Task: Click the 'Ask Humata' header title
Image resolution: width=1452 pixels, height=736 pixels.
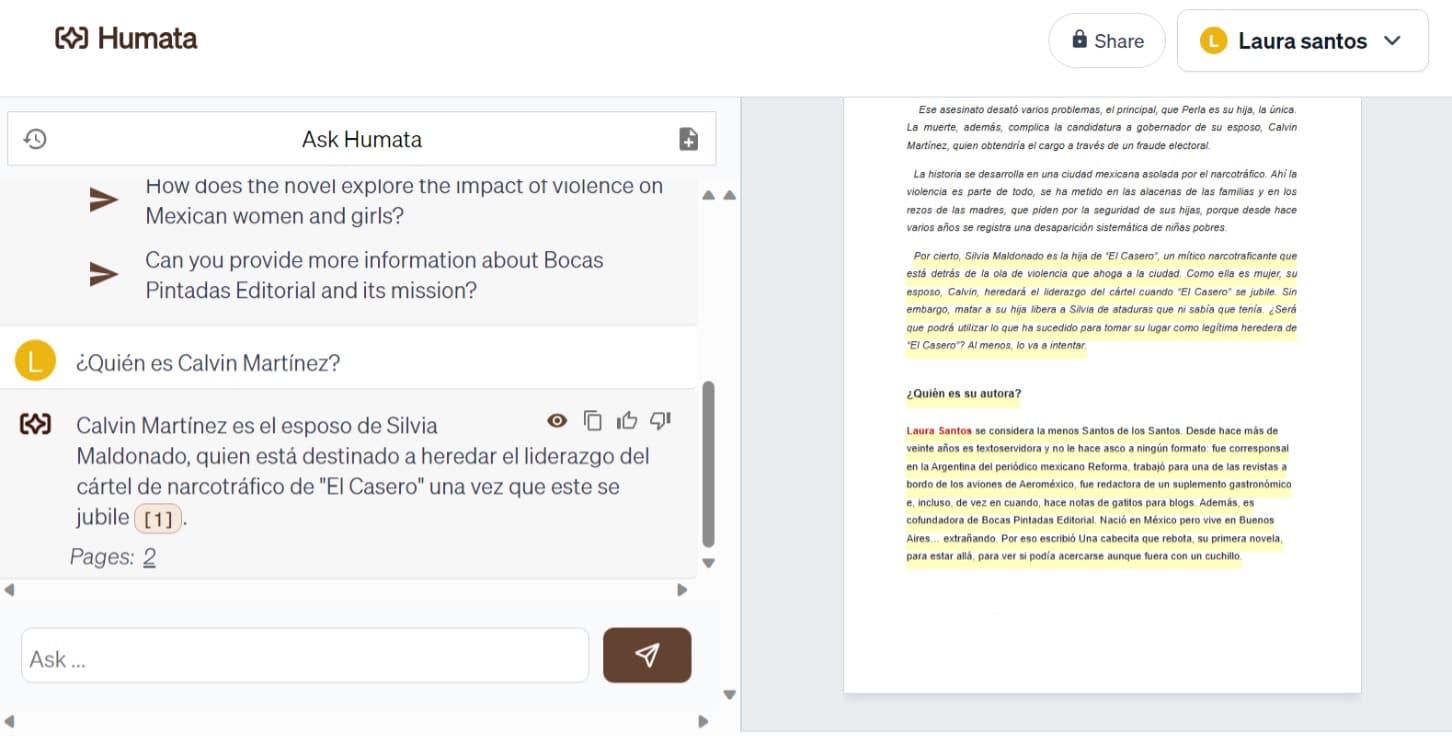Action: pos(362,139)
